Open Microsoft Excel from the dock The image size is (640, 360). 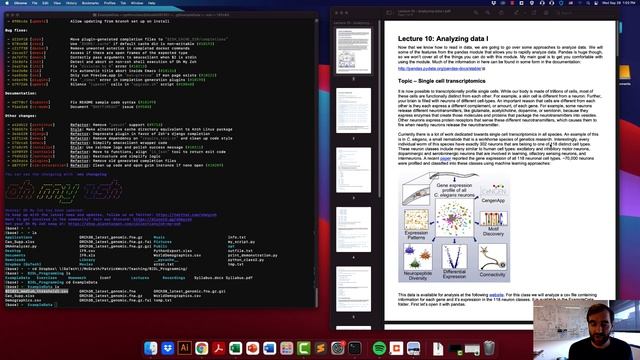pos(236,348)
